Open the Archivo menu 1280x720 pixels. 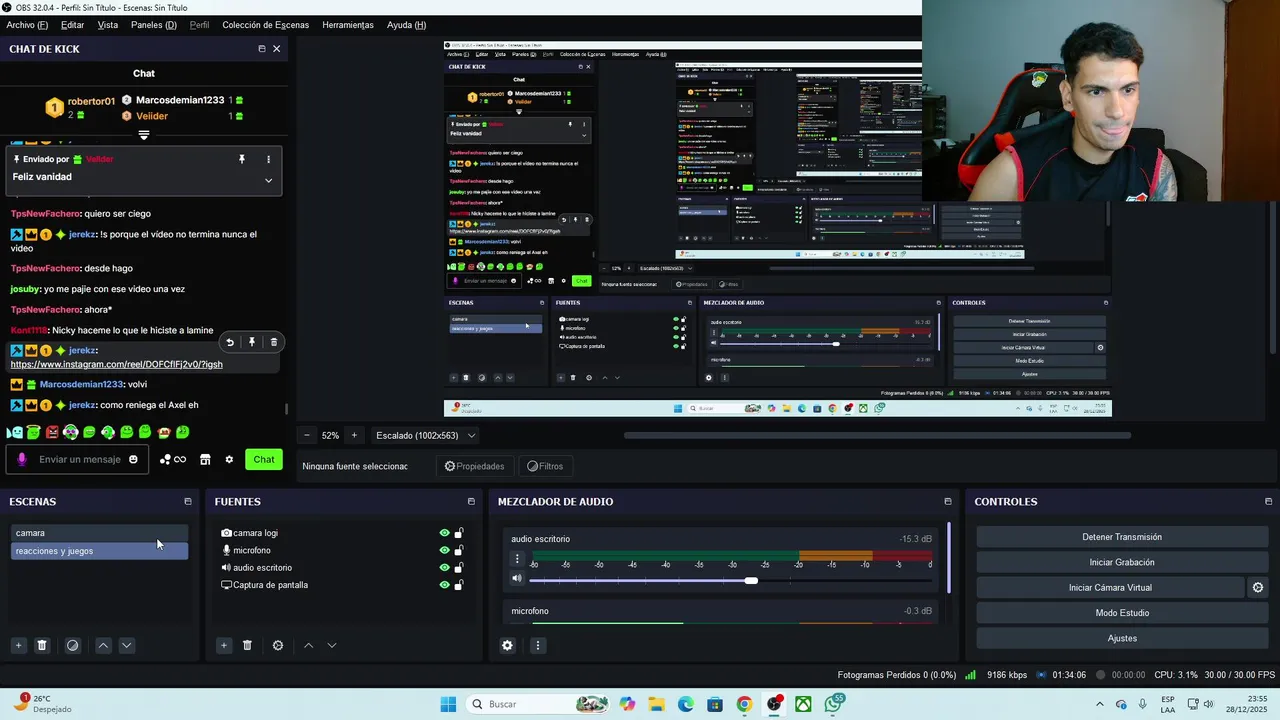pyautogui.click(x=27, y=25)
